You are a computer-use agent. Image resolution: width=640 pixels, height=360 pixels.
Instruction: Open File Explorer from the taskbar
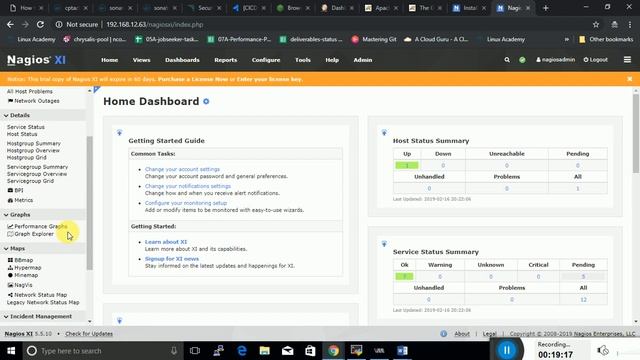(264, 351)
